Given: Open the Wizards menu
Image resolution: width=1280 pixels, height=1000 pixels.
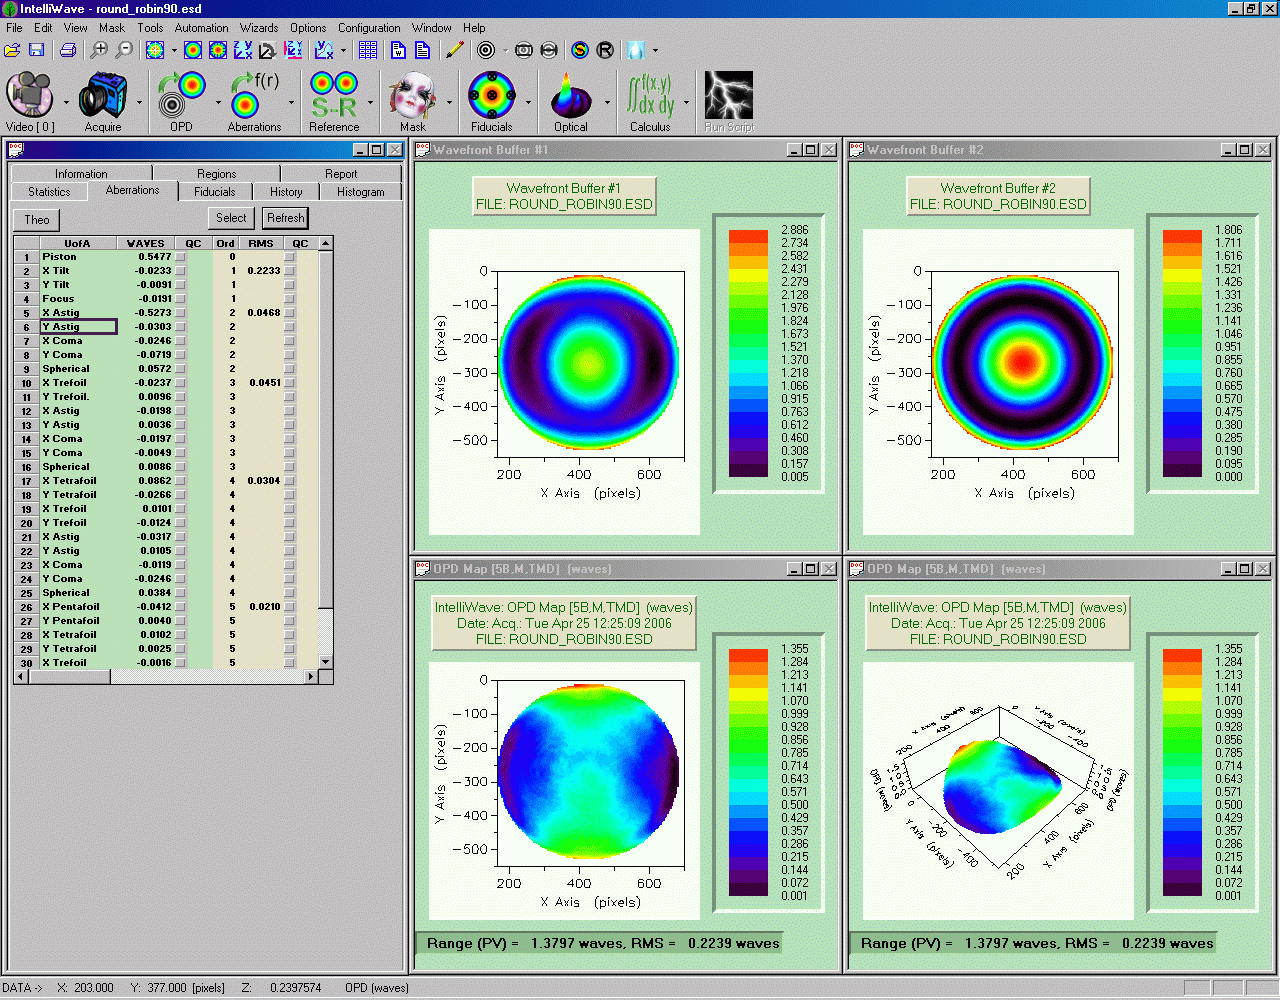Looking at the screenshot, I should click(x=258, y=28).
